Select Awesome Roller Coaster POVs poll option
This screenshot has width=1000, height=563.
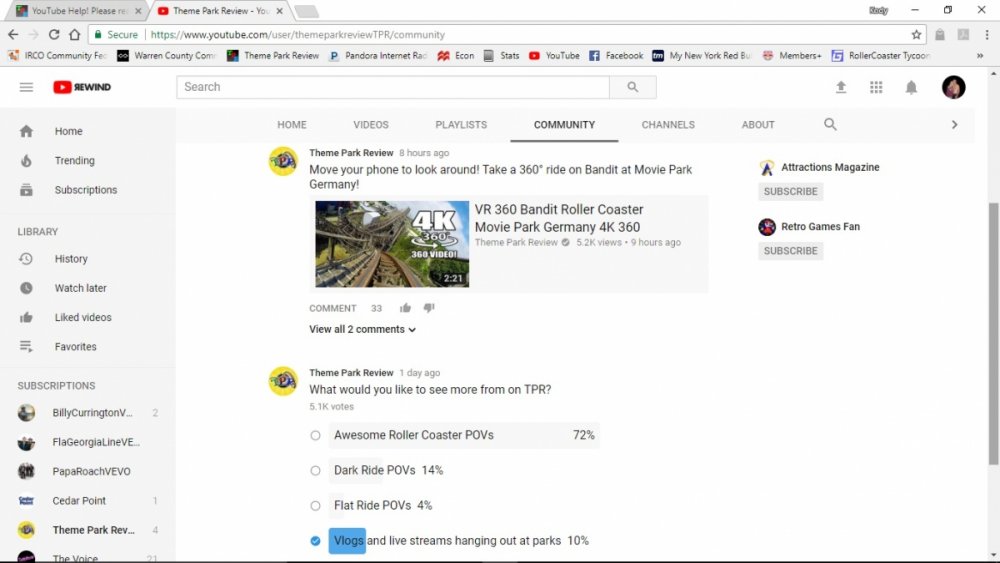coord(315,435)
